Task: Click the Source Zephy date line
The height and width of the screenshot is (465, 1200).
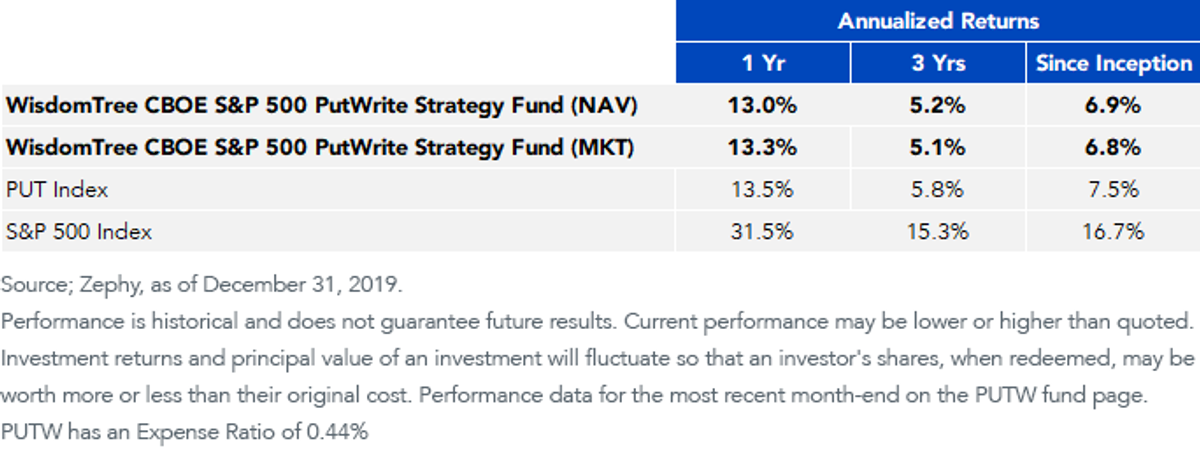Action: [x=202, y=284]
